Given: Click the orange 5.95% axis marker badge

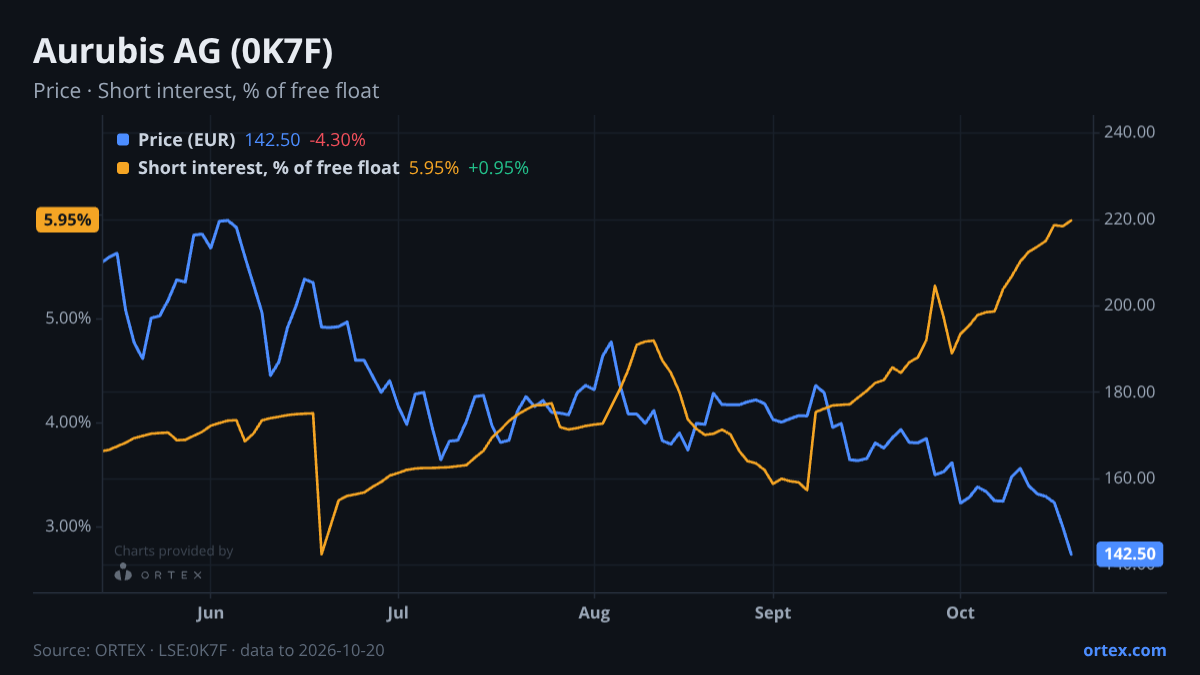Looking at the screenshot, I should 68,220.
